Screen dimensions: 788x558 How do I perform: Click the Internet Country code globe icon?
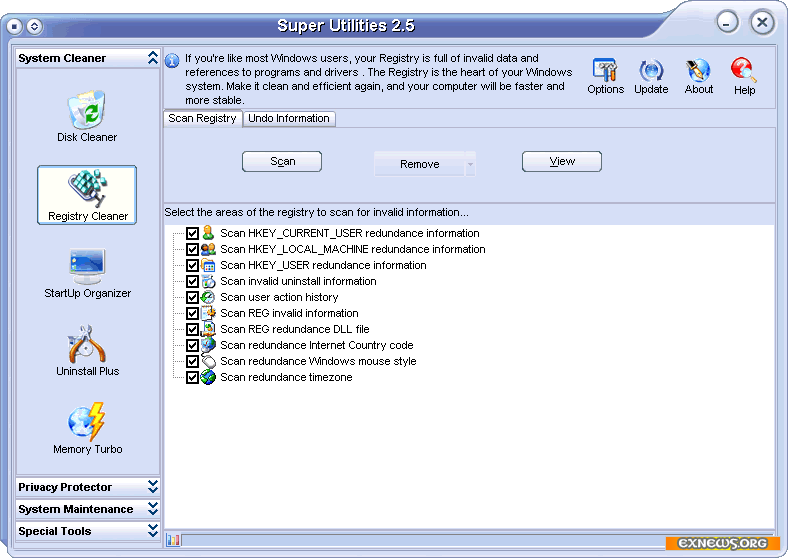[208, 345]
